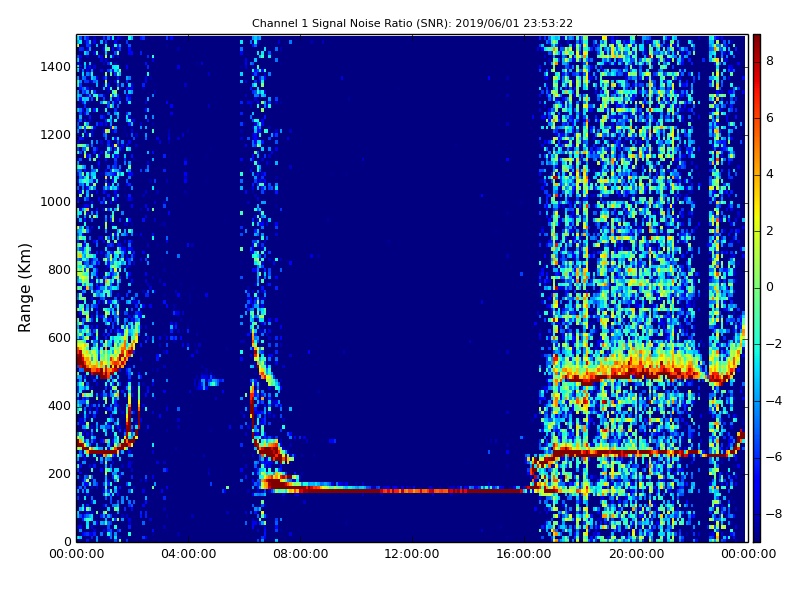Image resolution: width=800 pixels, height=600 pixels.
Task: Click the 'Range (Km)' y-axis label
Action: pos(24,288)
